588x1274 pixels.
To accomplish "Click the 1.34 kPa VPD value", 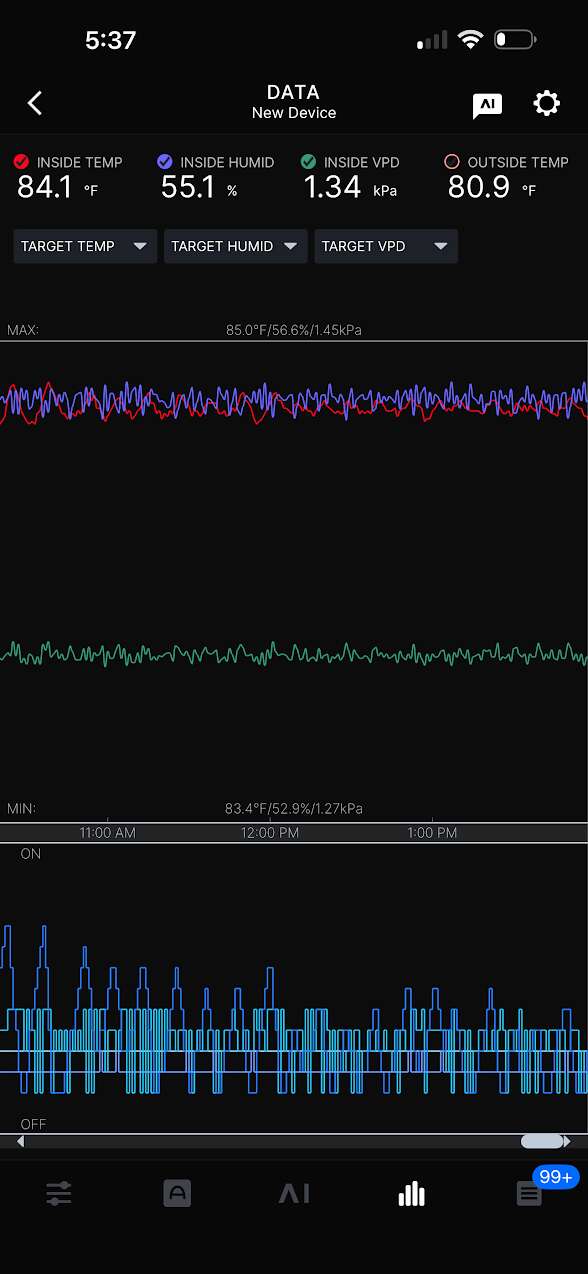I will [350, 187].
